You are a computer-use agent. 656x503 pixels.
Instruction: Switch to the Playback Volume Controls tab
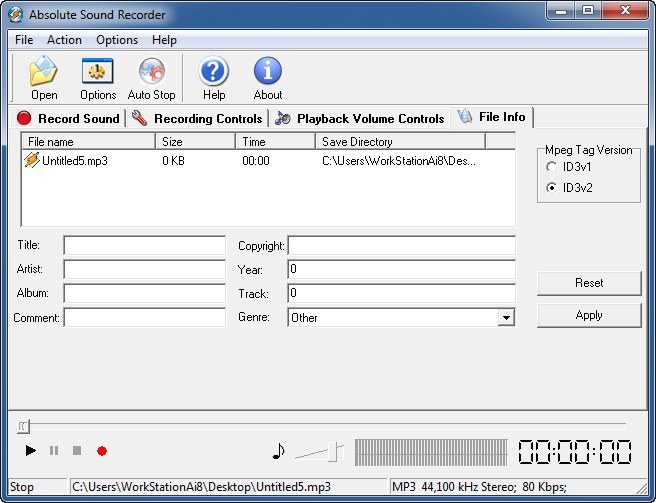[359, 118]
